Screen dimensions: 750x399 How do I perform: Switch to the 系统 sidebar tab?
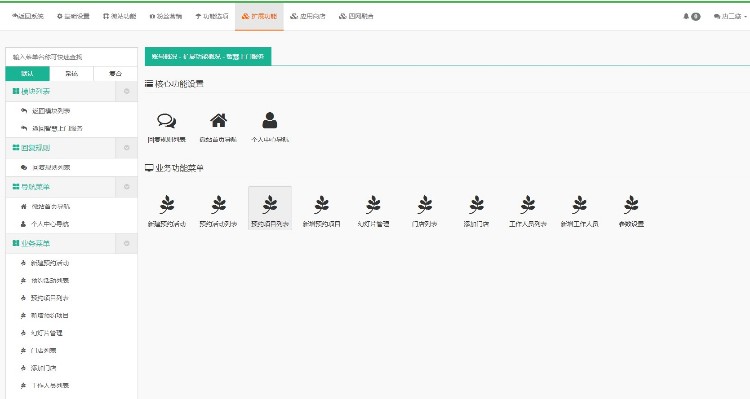(71, 74)
